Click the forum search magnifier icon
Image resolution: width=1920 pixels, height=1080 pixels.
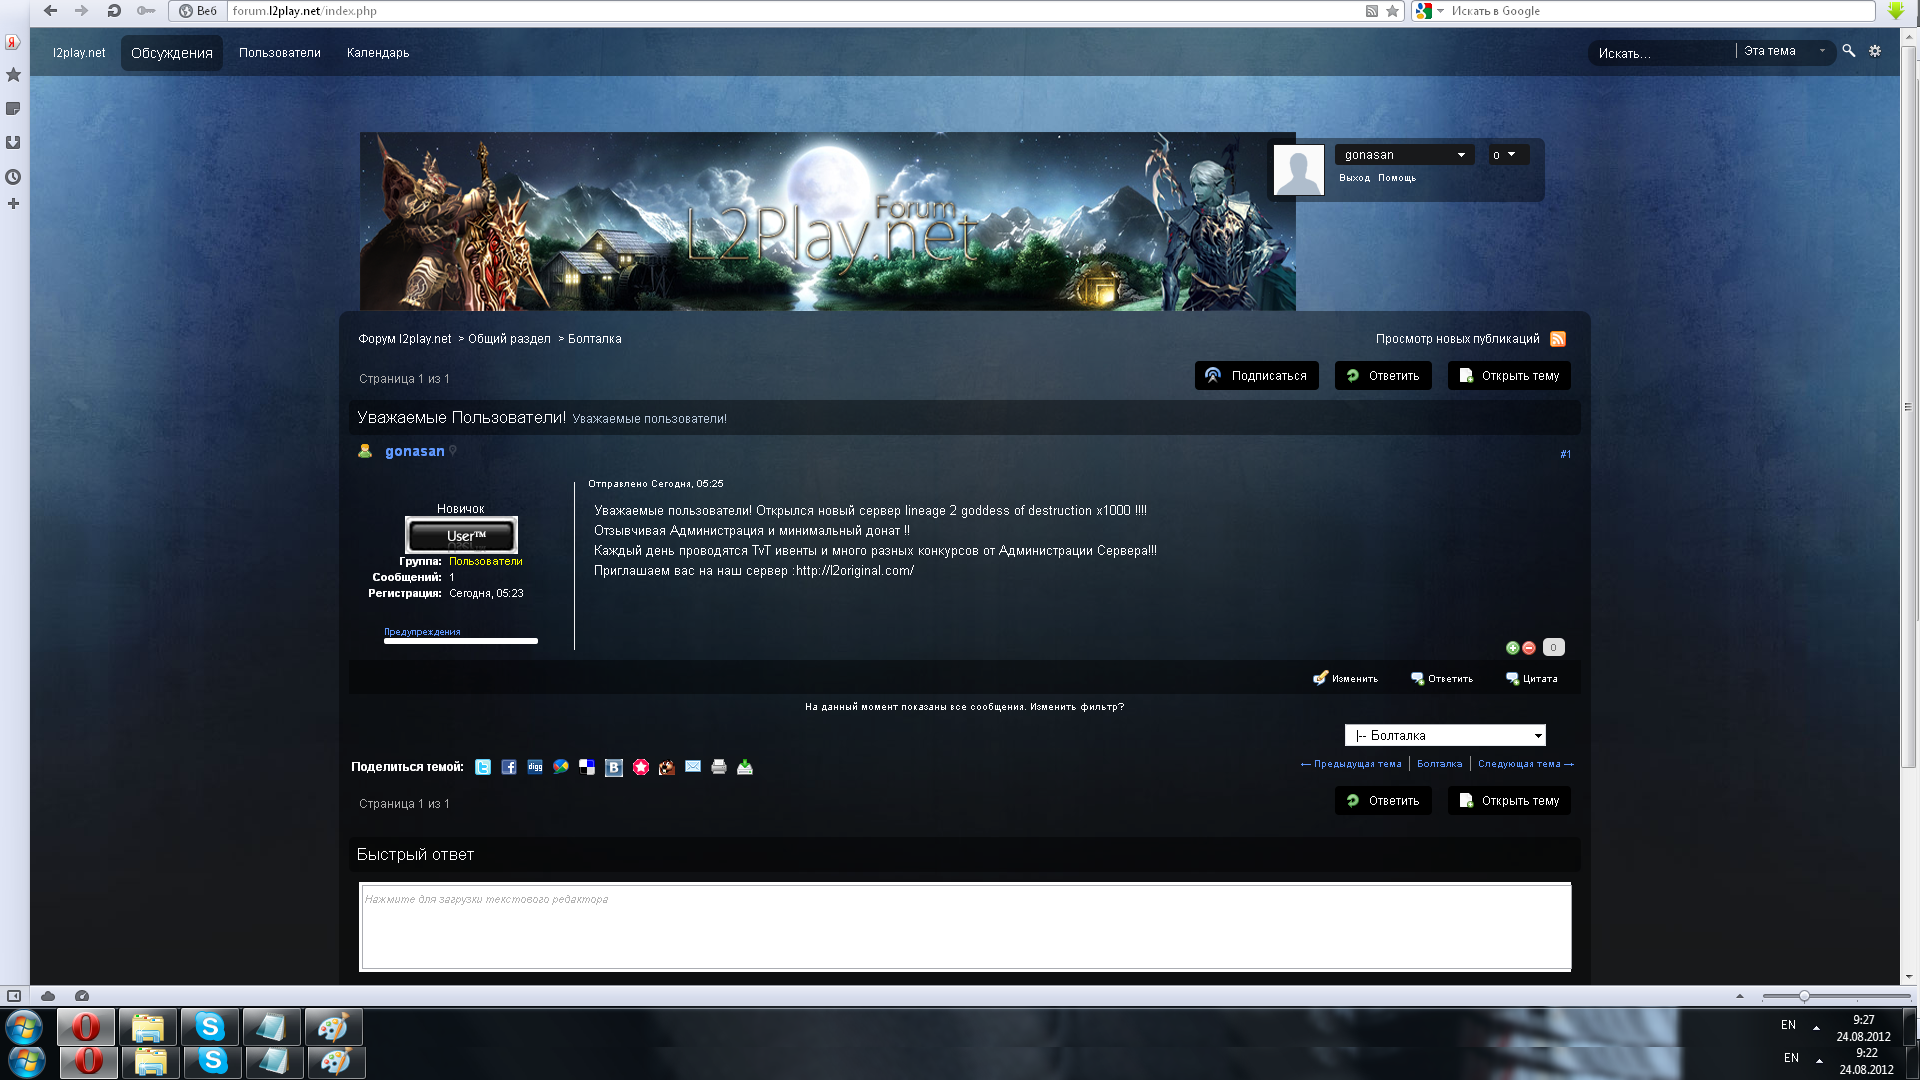1849,51
